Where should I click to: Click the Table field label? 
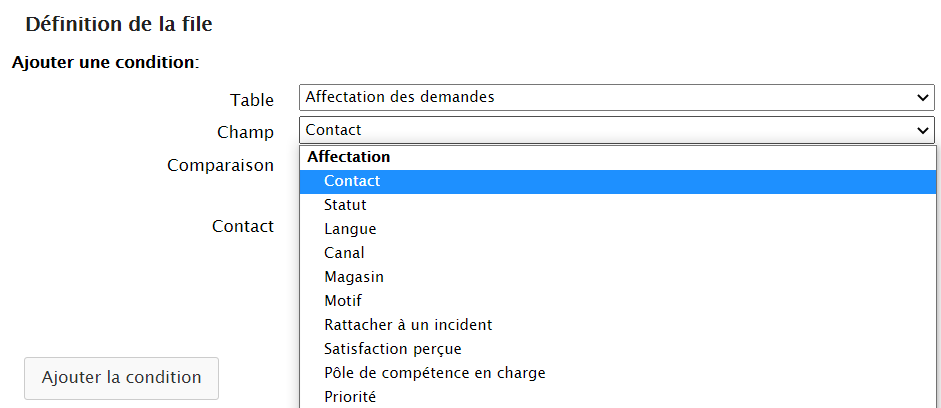click(251, 100)
